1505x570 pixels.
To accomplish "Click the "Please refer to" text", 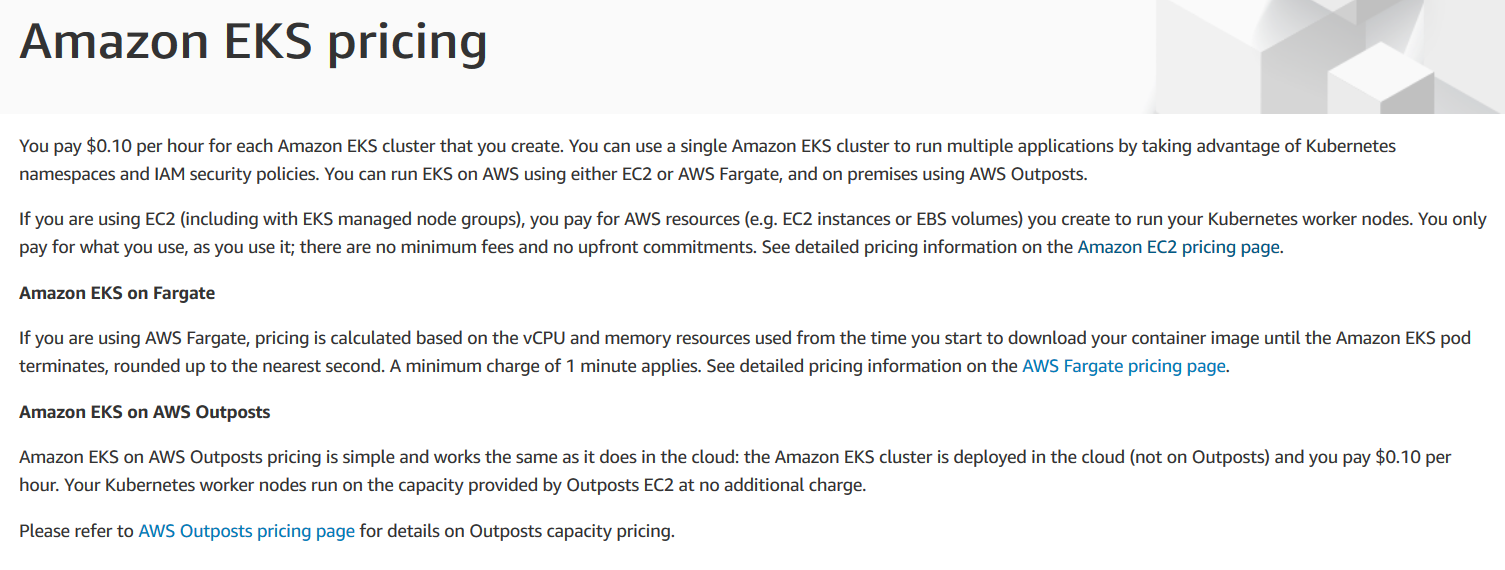I will click(x=76, y=531).
